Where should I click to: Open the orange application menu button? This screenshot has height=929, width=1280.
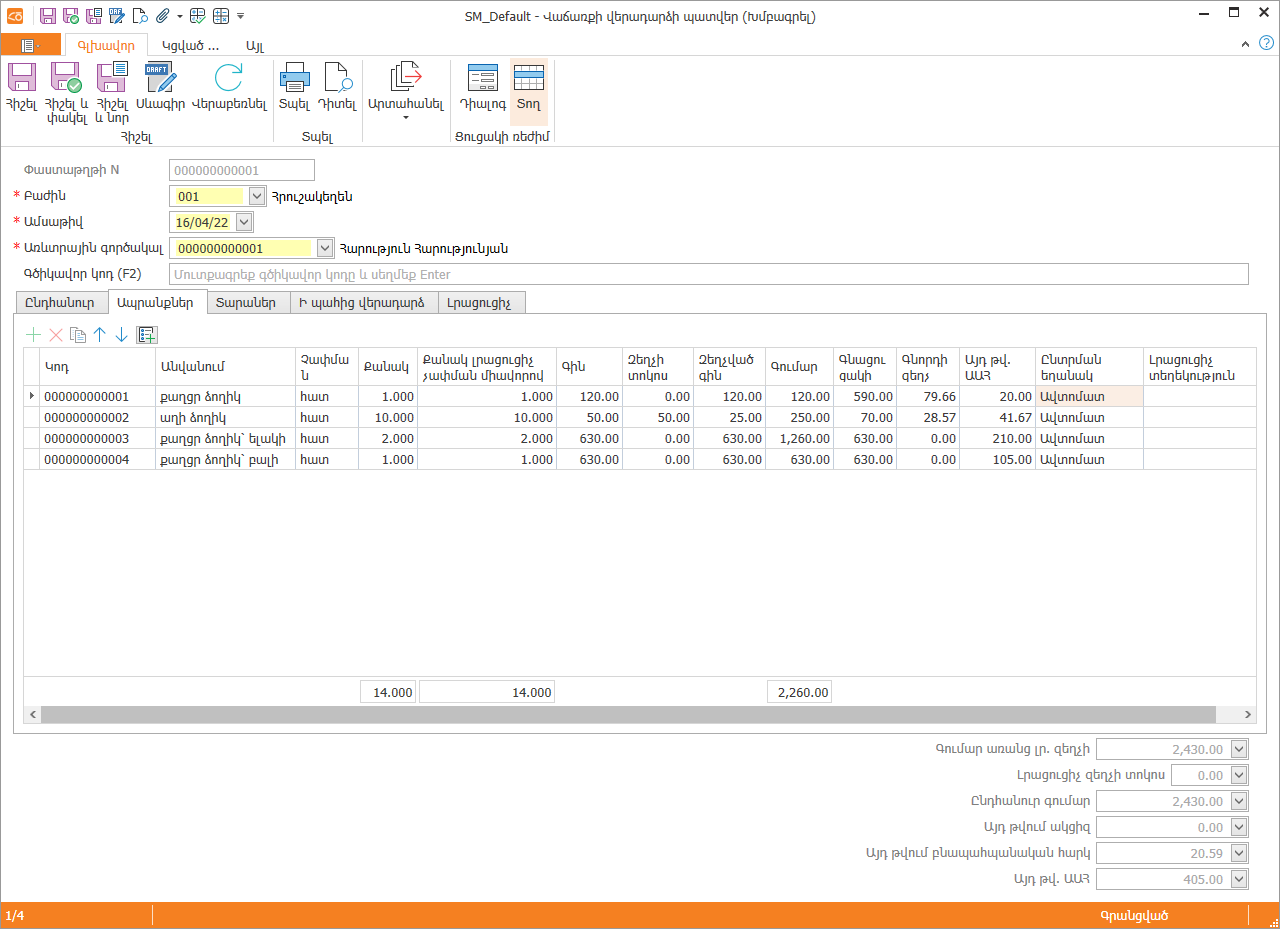[30, 45]
